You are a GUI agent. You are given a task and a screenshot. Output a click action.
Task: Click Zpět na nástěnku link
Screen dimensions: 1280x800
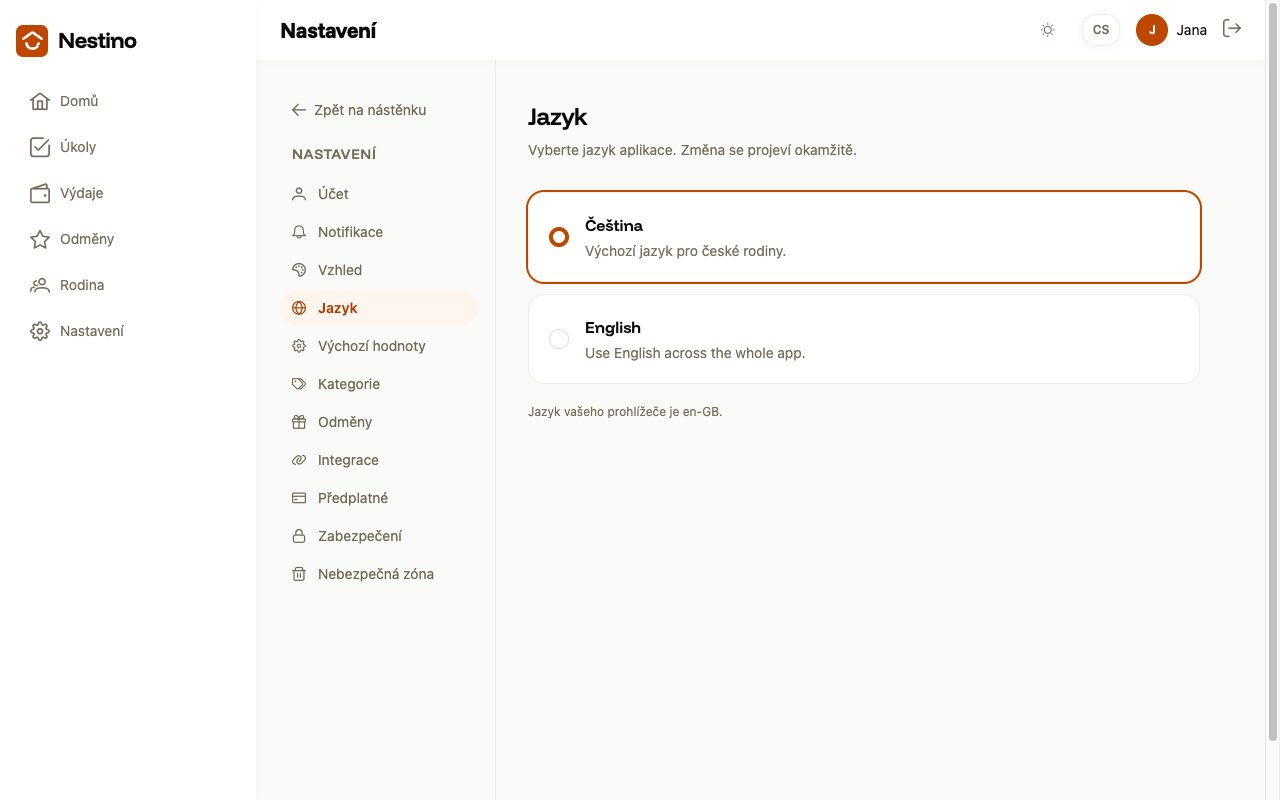(x=359, y=110)
